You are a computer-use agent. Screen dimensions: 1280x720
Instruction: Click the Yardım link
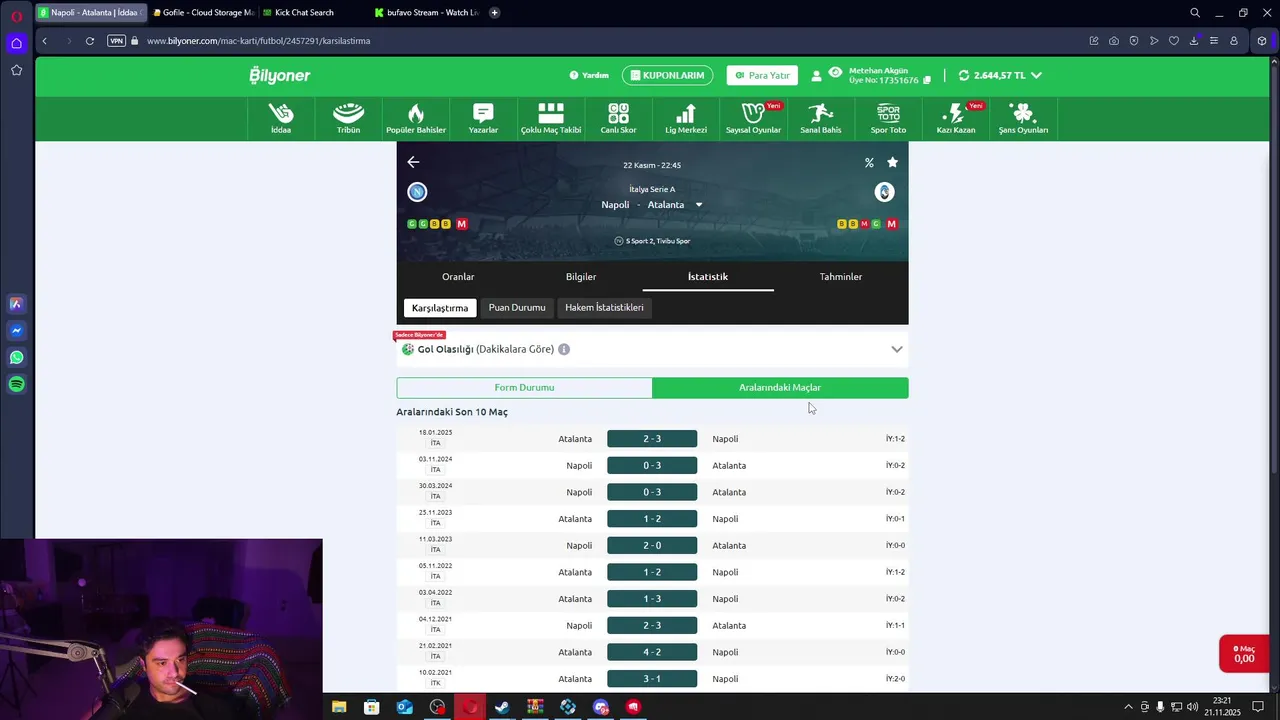589,75
